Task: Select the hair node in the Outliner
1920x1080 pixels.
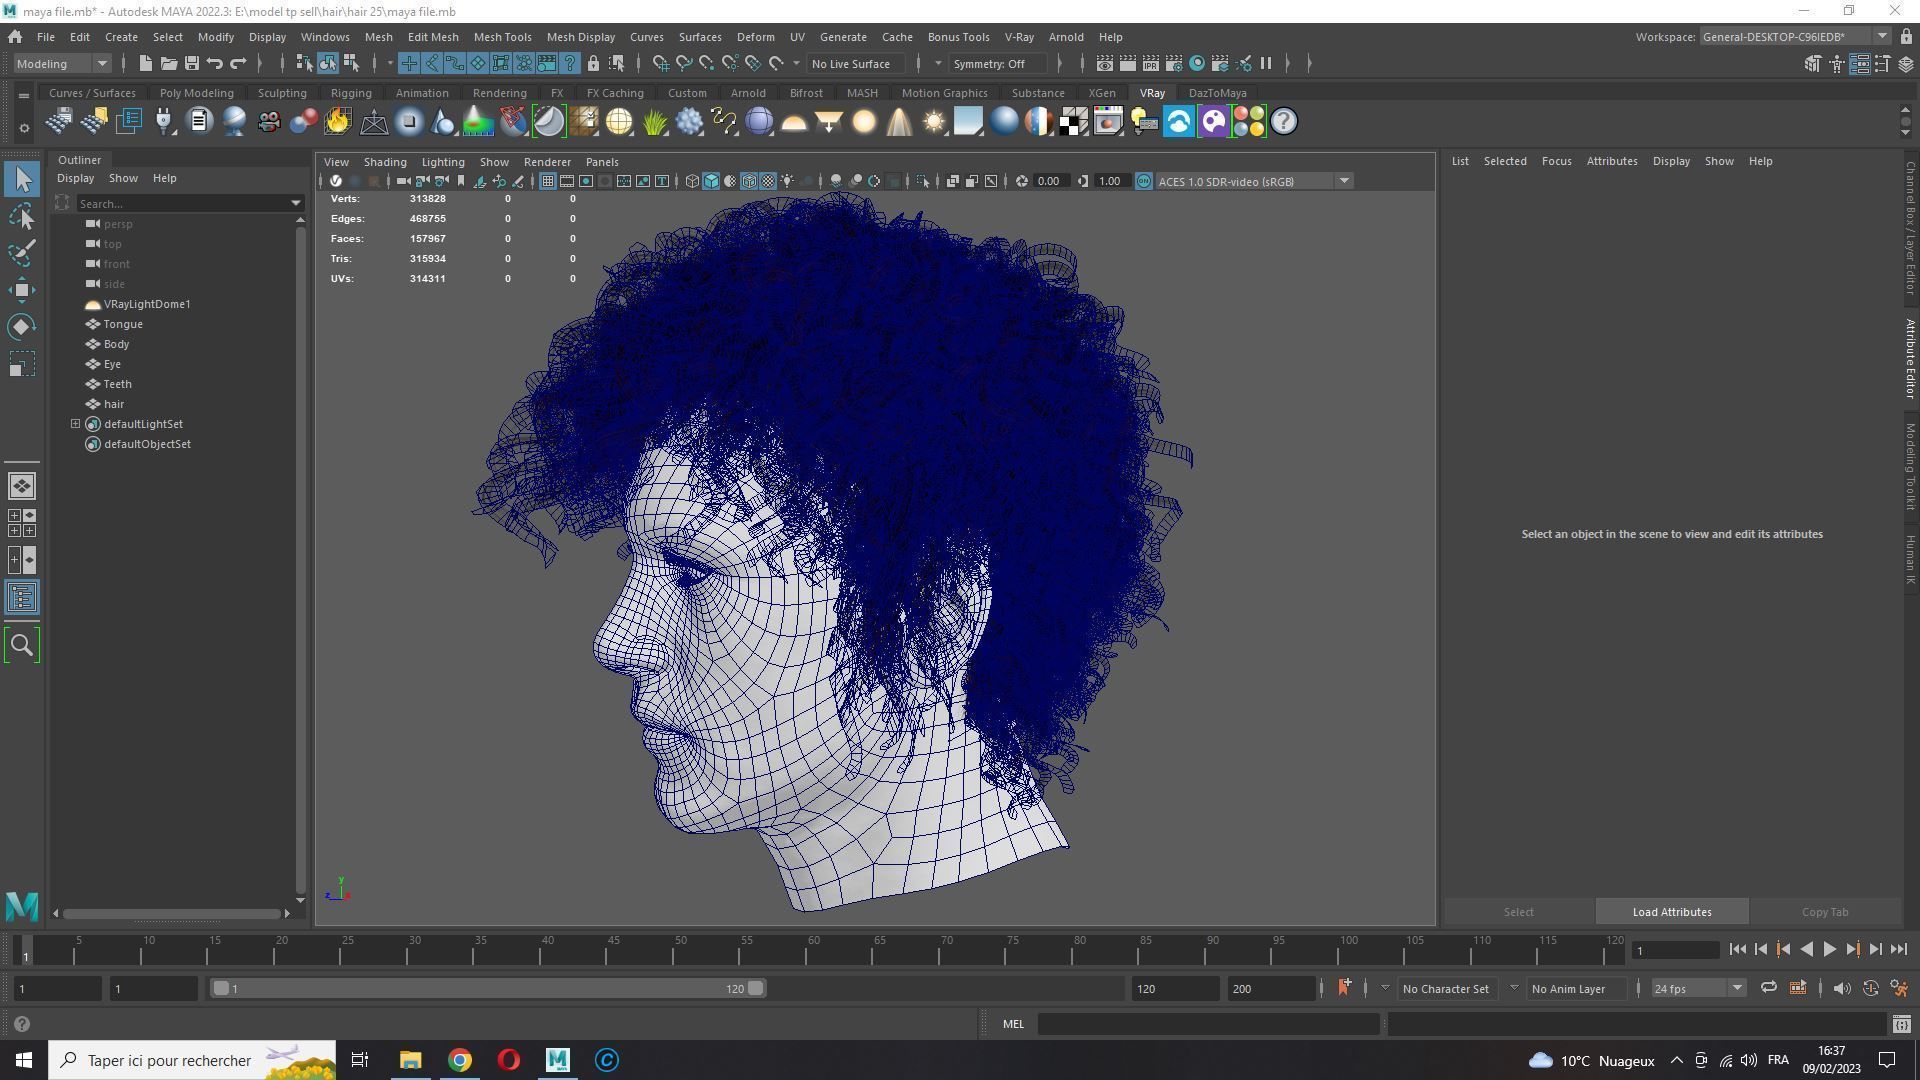Action: pyautogui.click(x=114, y=404)
